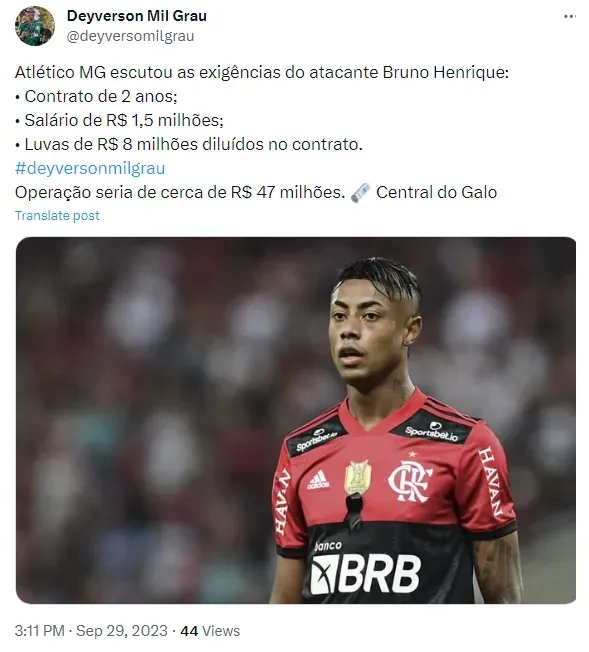Click the newspaper emoji in the post

pyautogui.click(x=360, y=193)
